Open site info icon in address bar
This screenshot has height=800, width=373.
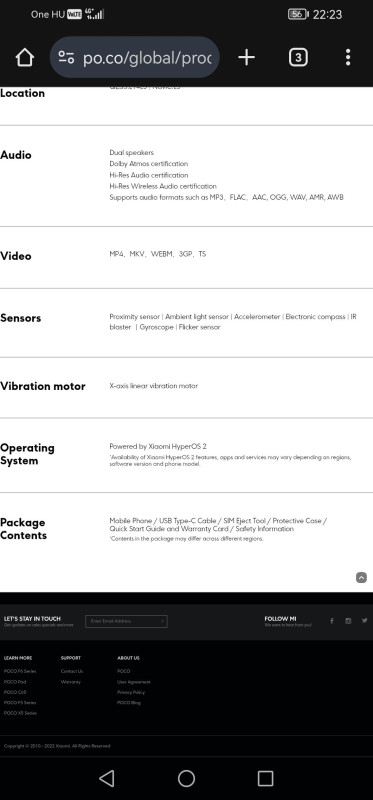coord(66,57)
